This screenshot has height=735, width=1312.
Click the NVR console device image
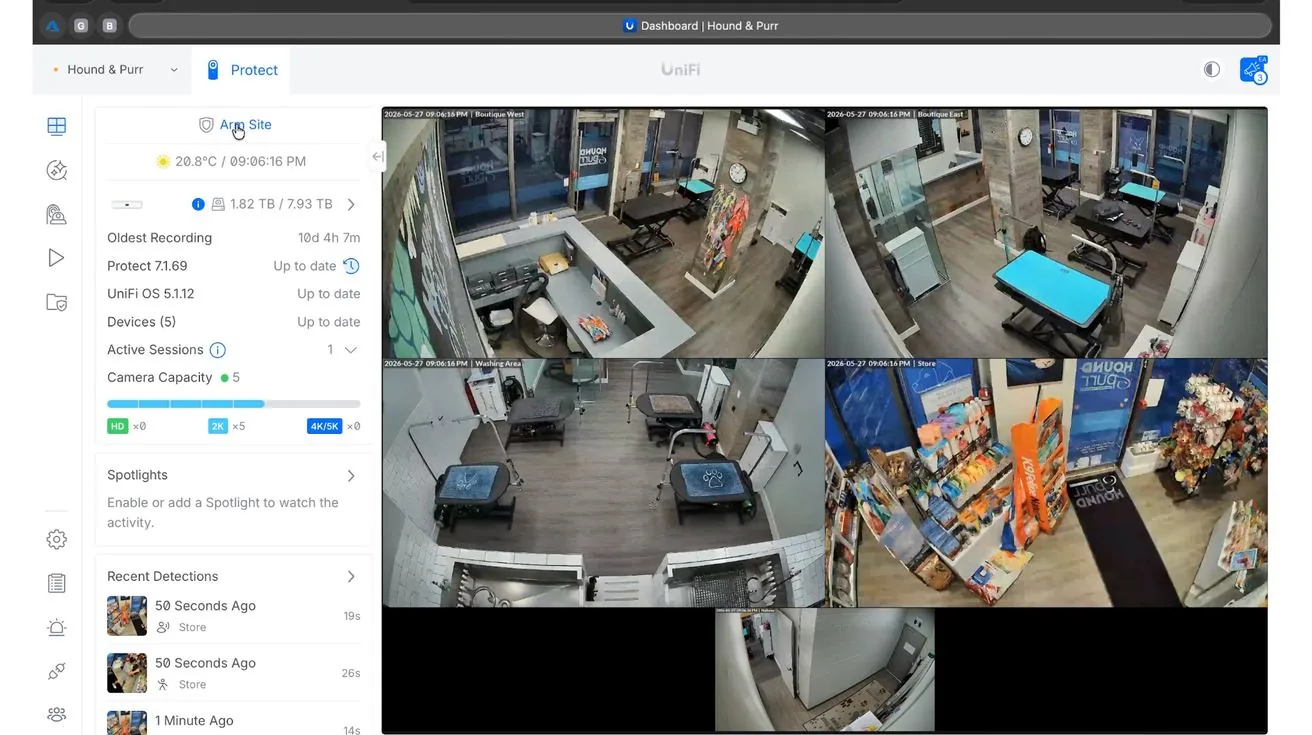(x=127, y=204)
